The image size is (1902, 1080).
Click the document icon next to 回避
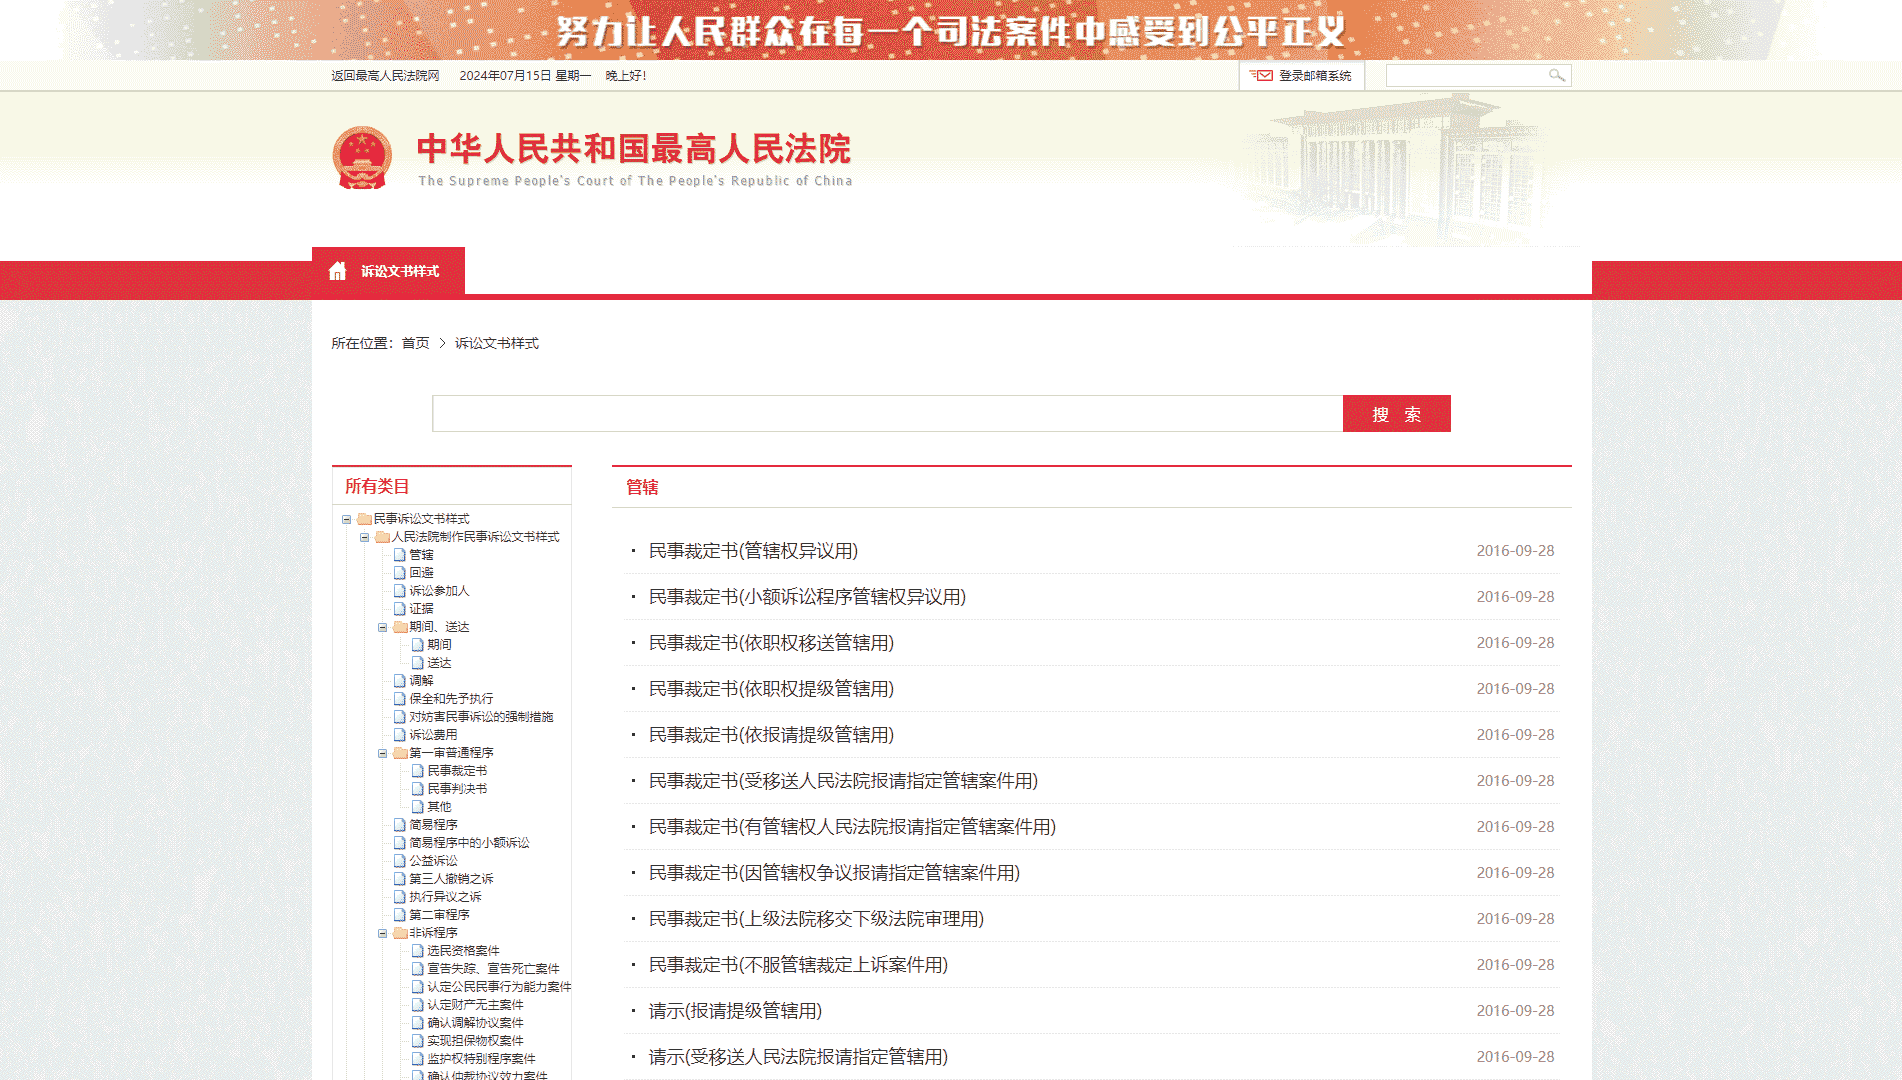pyautogui.click(x=400, y=573)
